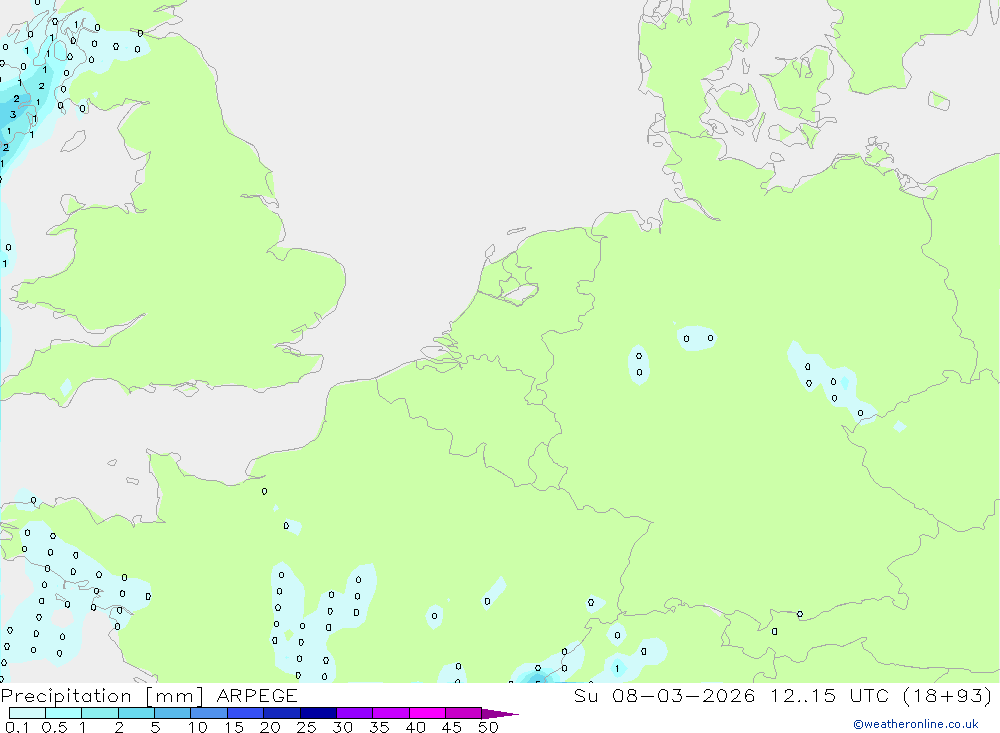
Task: Click the '35' legend scale label
Action: coord(379,727)
